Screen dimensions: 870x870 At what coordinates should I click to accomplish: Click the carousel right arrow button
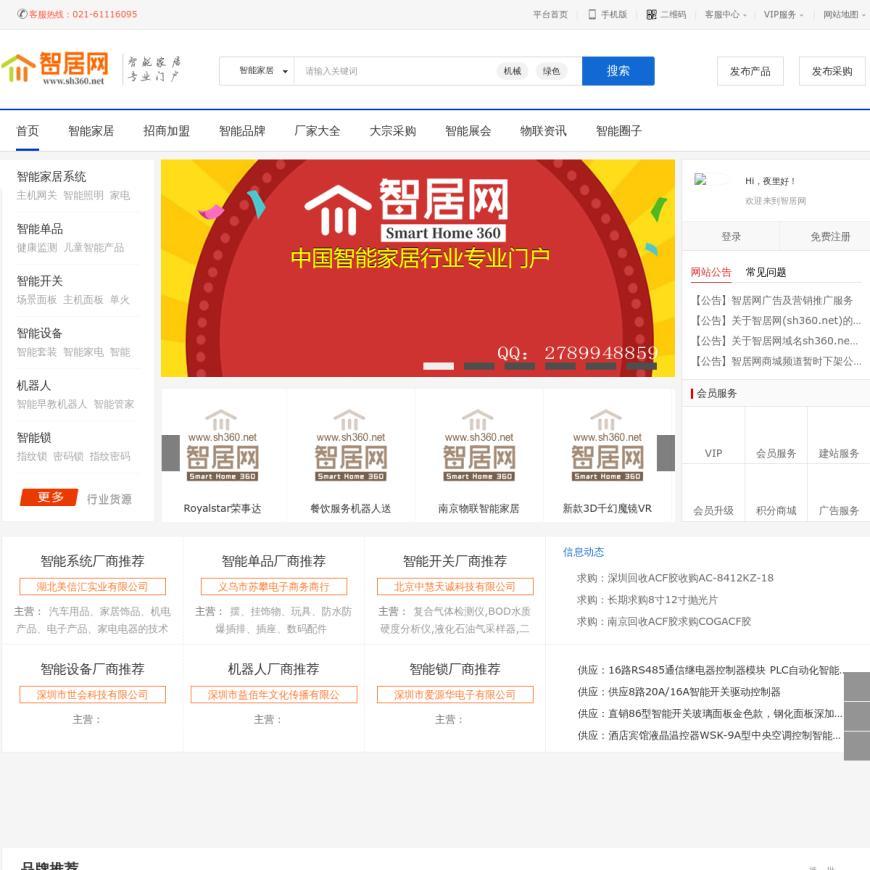(666, 453)
